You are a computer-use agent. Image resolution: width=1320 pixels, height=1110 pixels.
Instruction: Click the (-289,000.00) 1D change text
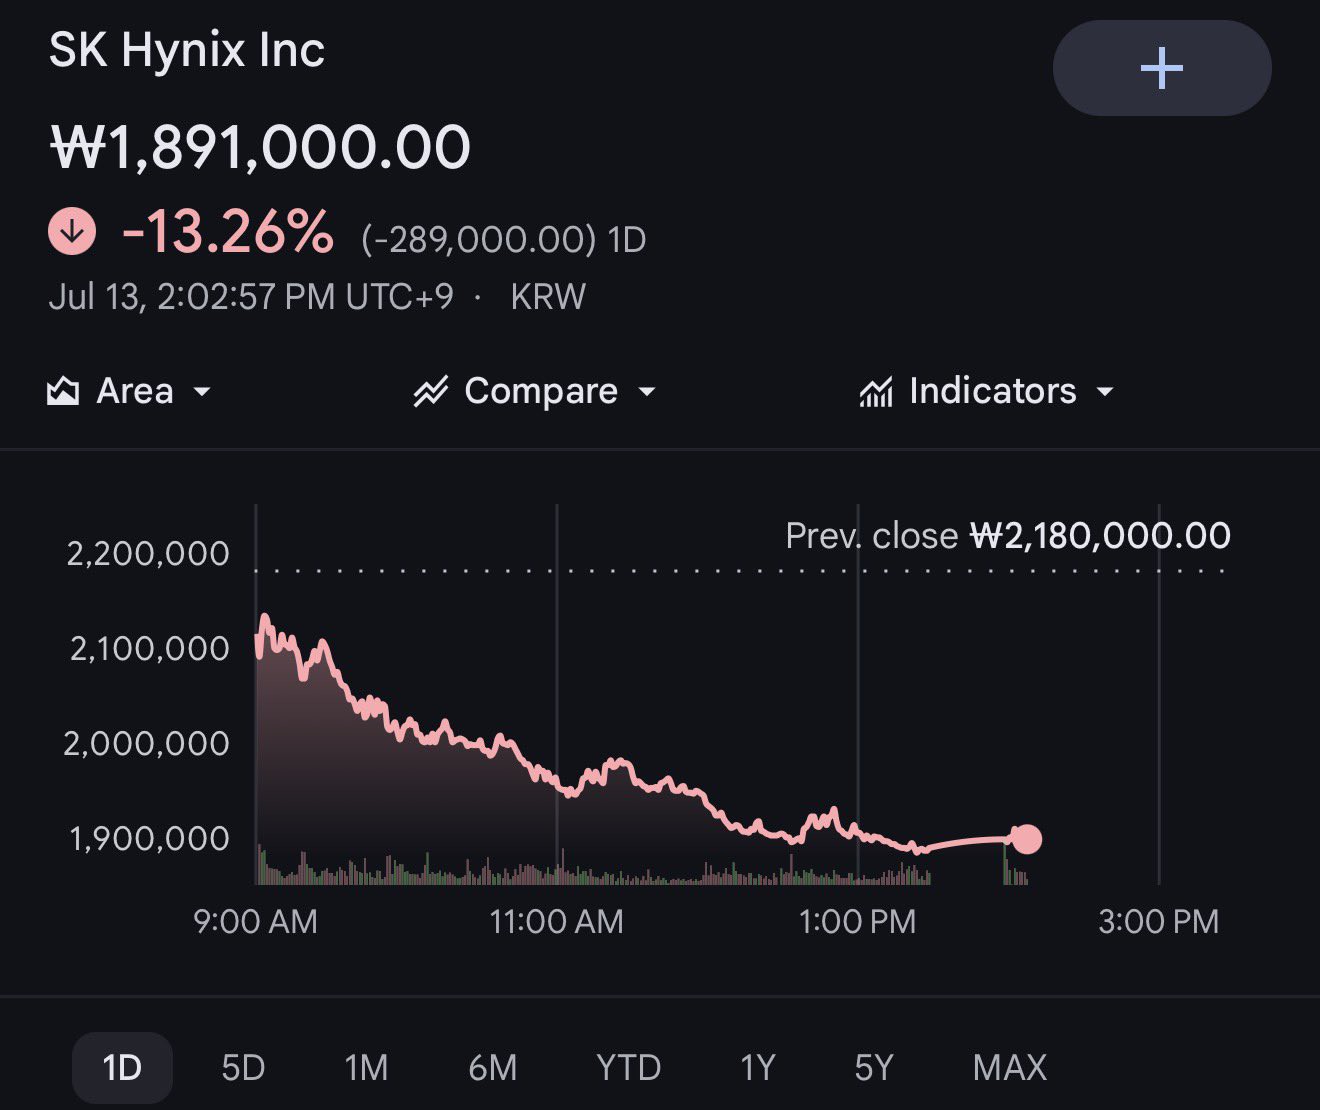point(504,239)
